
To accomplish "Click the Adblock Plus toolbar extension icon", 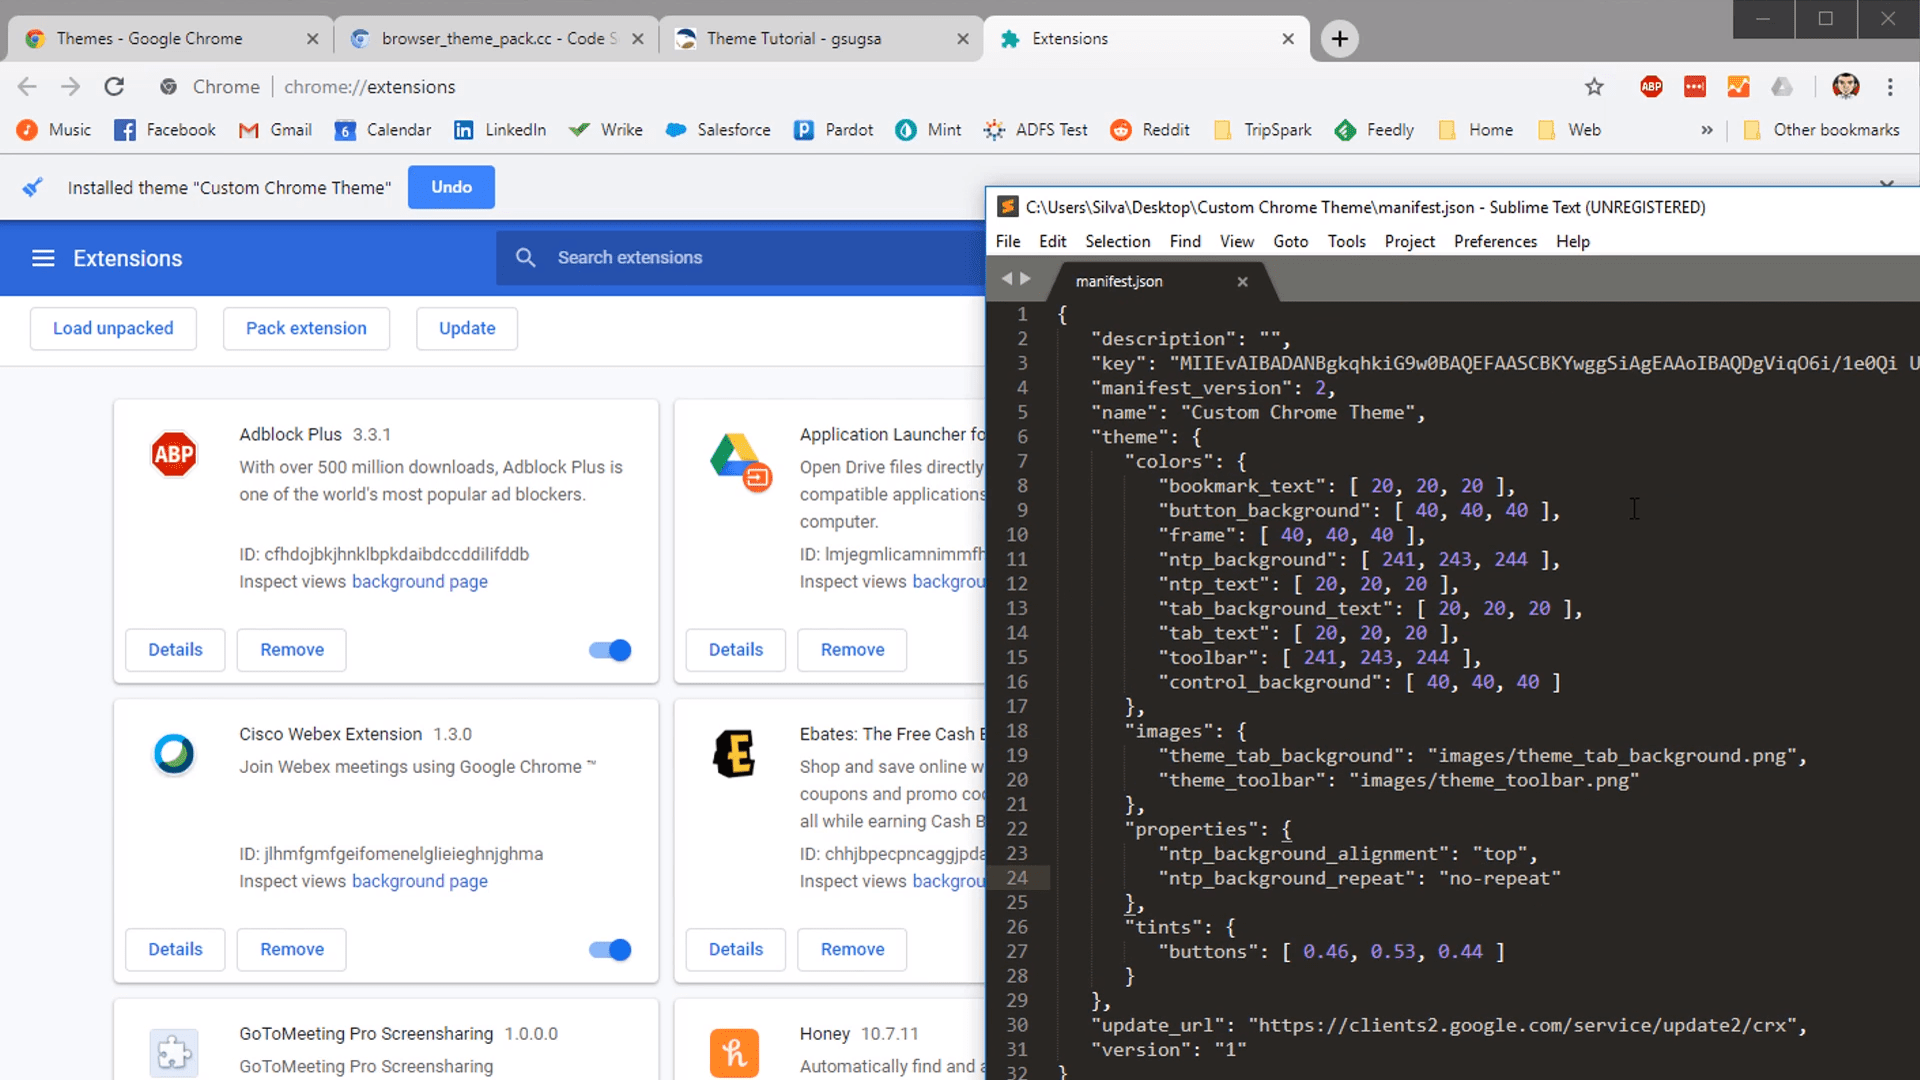I will pyautogui.click(x=1651, y=87).
